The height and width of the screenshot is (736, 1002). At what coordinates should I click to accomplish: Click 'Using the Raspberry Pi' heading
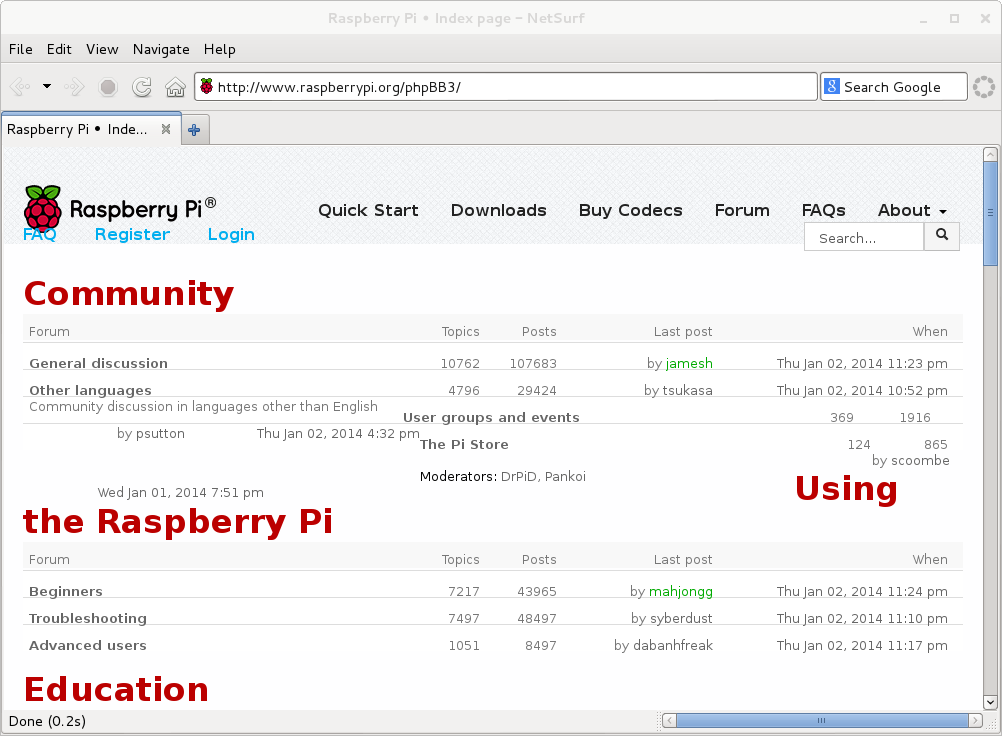(x=178, y=521)
